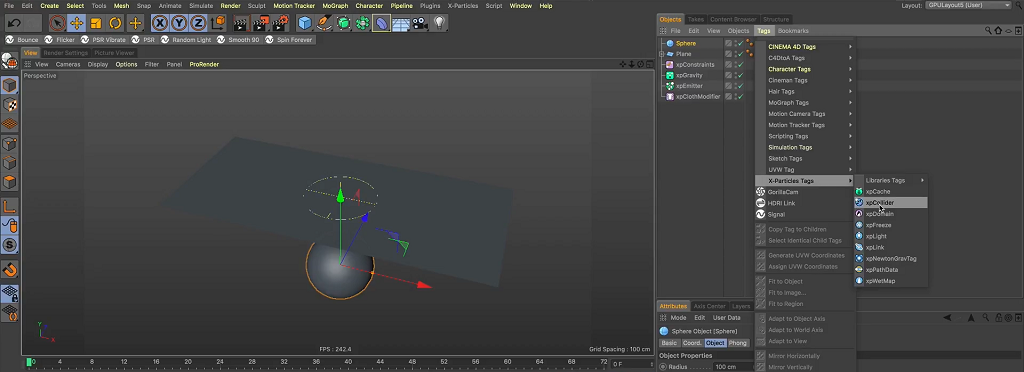Toggle the coordinate system icon
Viewport: 1024px width, 372px height.
218,23
